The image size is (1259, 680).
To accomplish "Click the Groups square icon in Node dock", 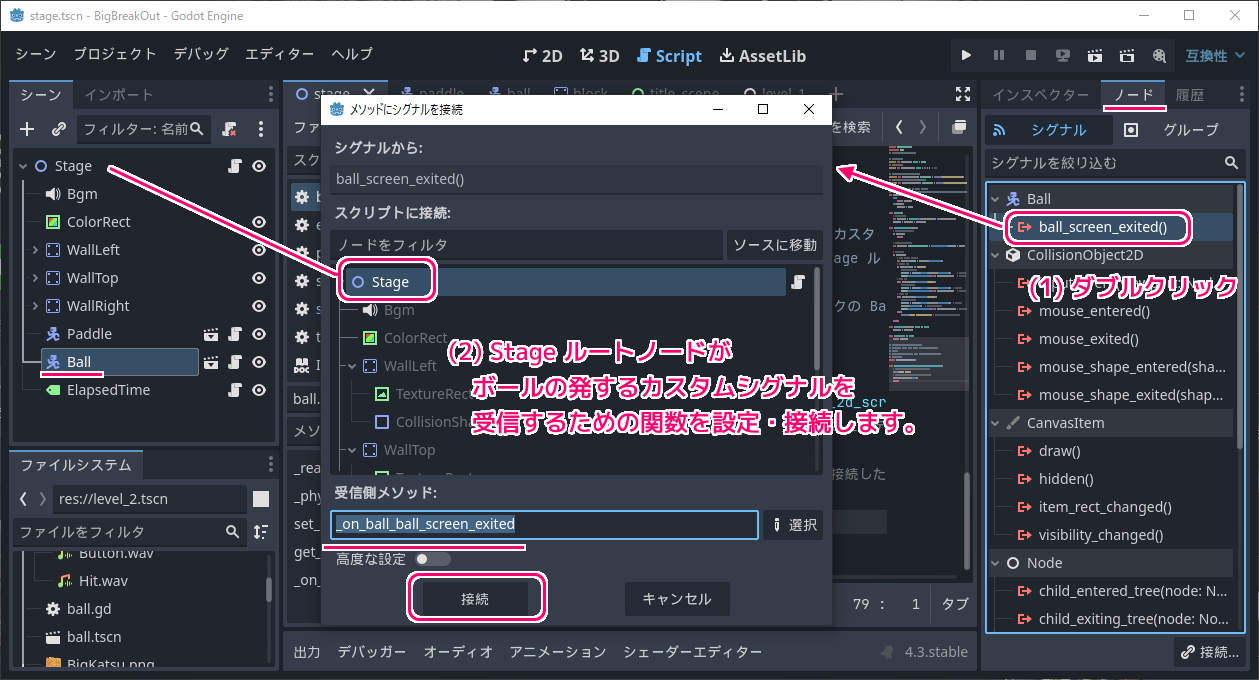I will (1131, 130).
